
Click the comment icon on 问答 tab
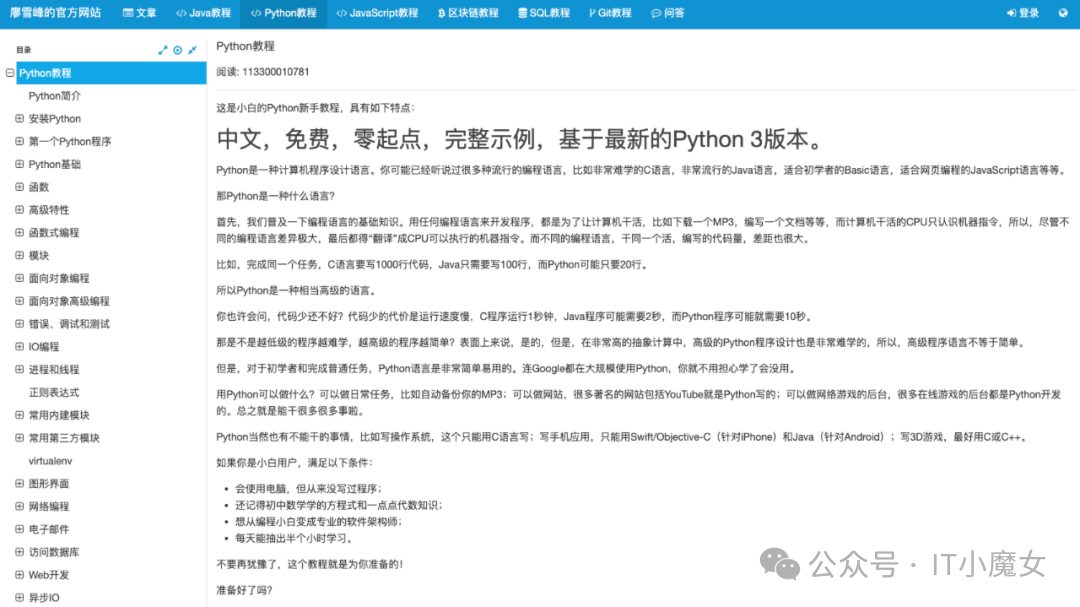pos(656,13)
